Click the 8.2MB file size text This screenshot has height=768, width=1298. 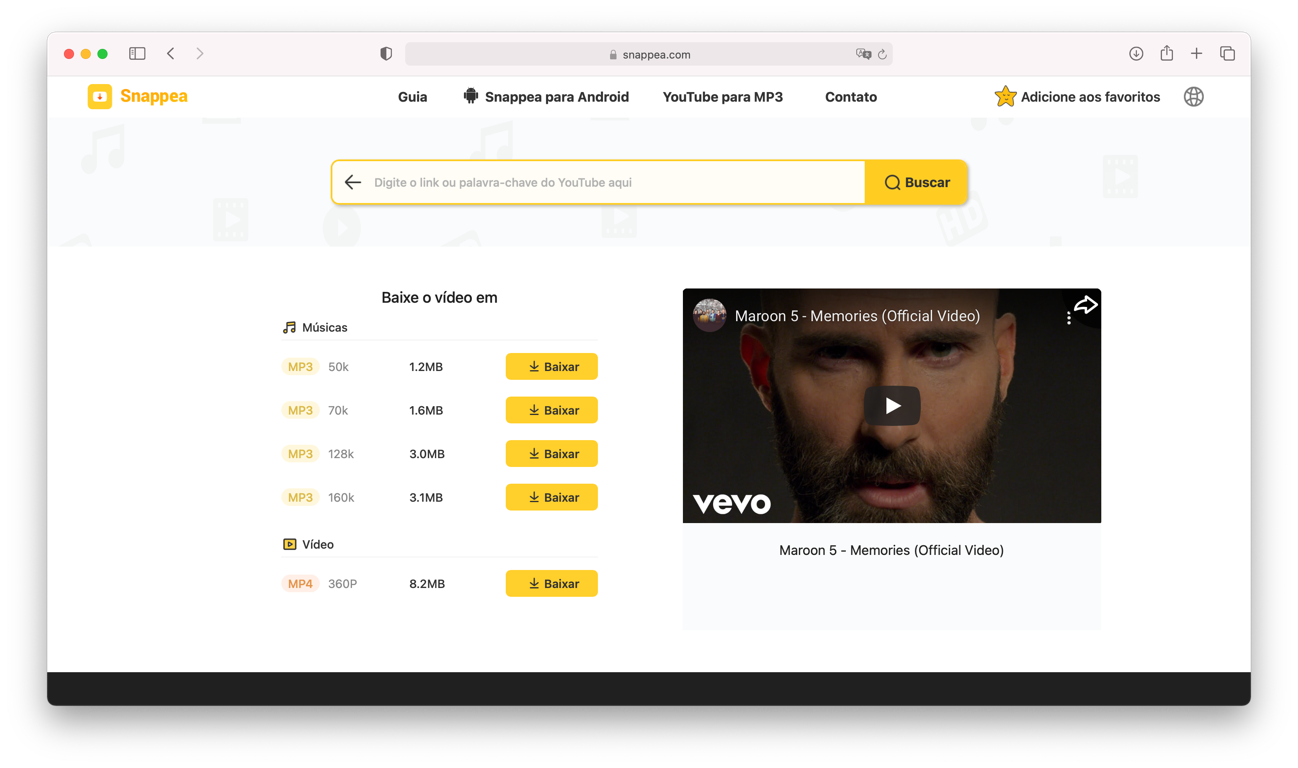(427, 584)
